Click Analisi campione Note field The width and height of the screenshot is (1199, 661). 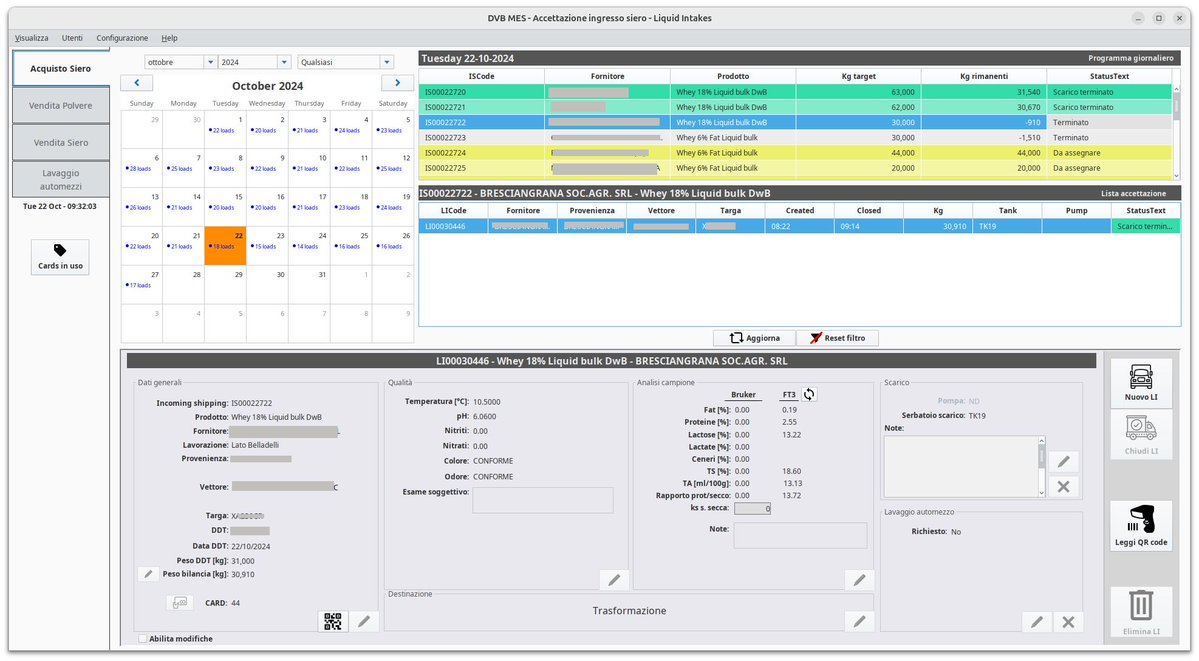point(801,536)
